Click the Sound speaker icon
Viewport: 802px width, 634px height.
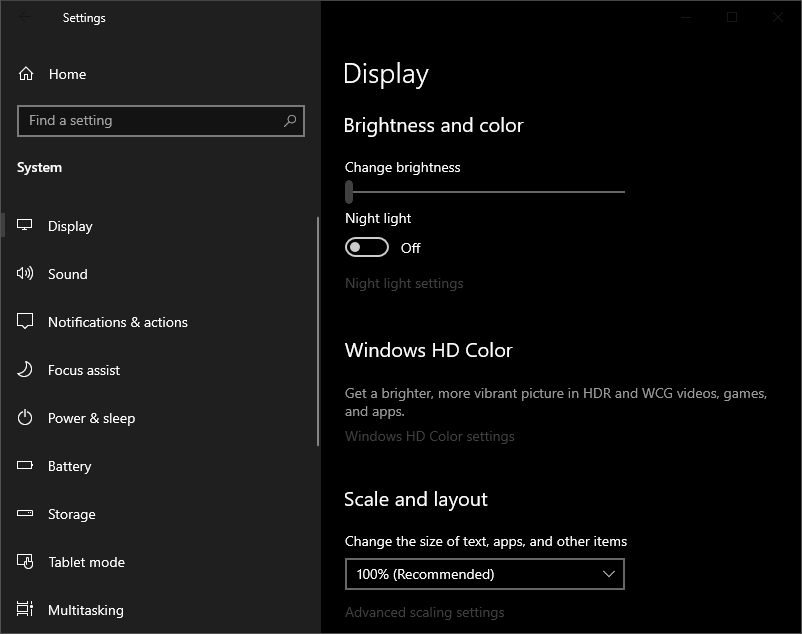click(26, 274)
